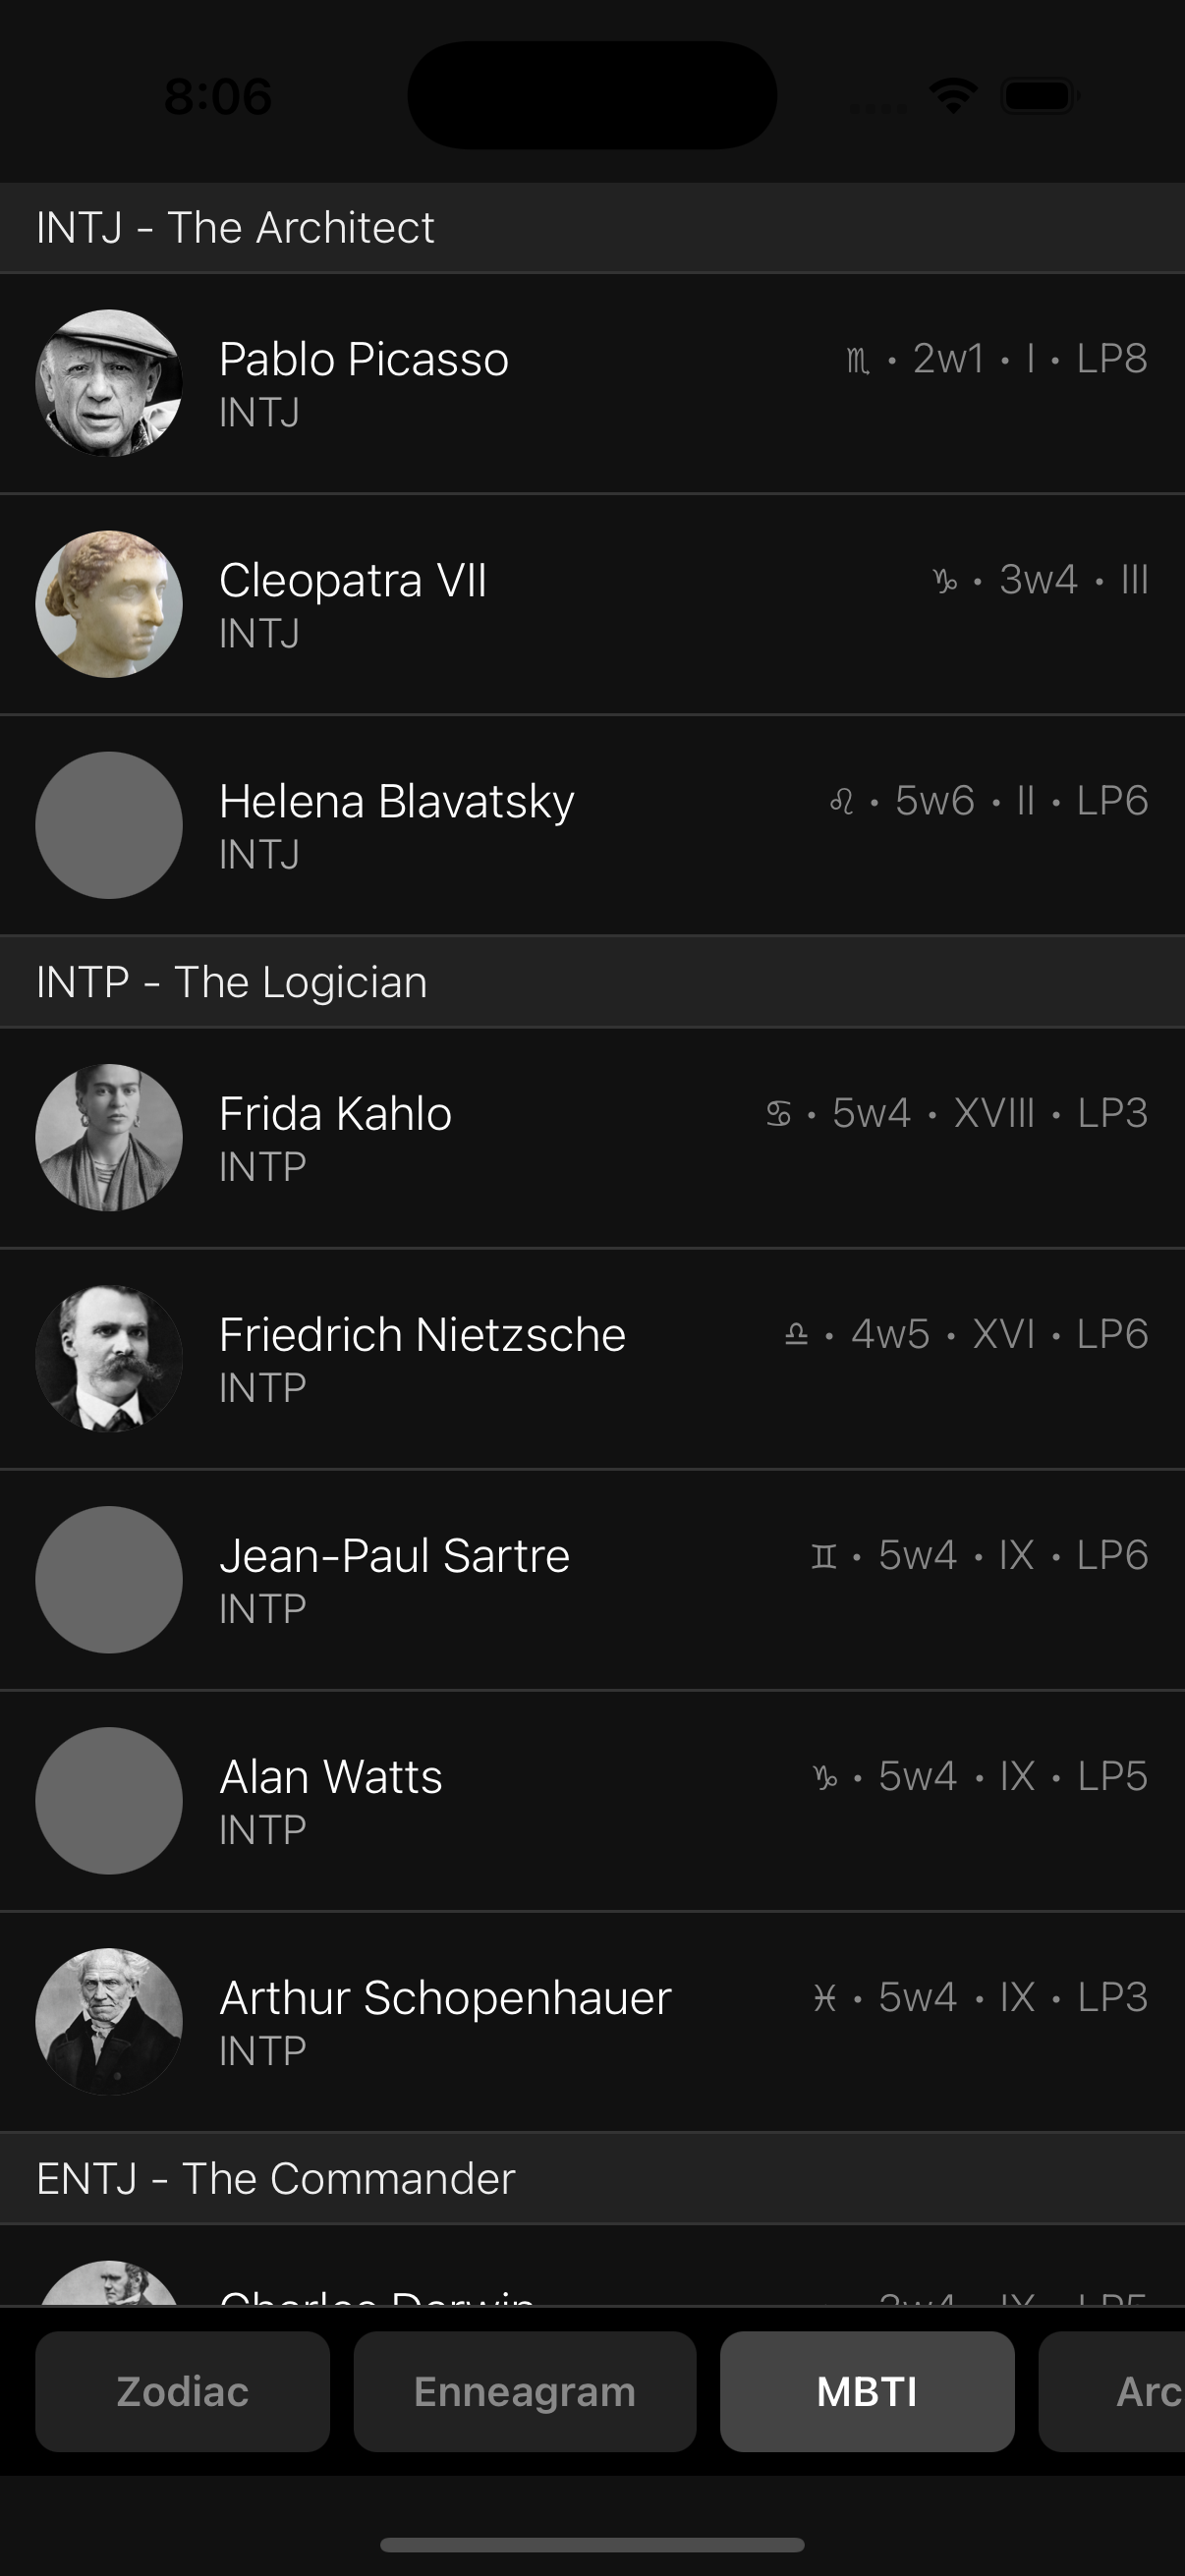Tap the Libra symbol on Nietzsche's row

coord(796,1335)
